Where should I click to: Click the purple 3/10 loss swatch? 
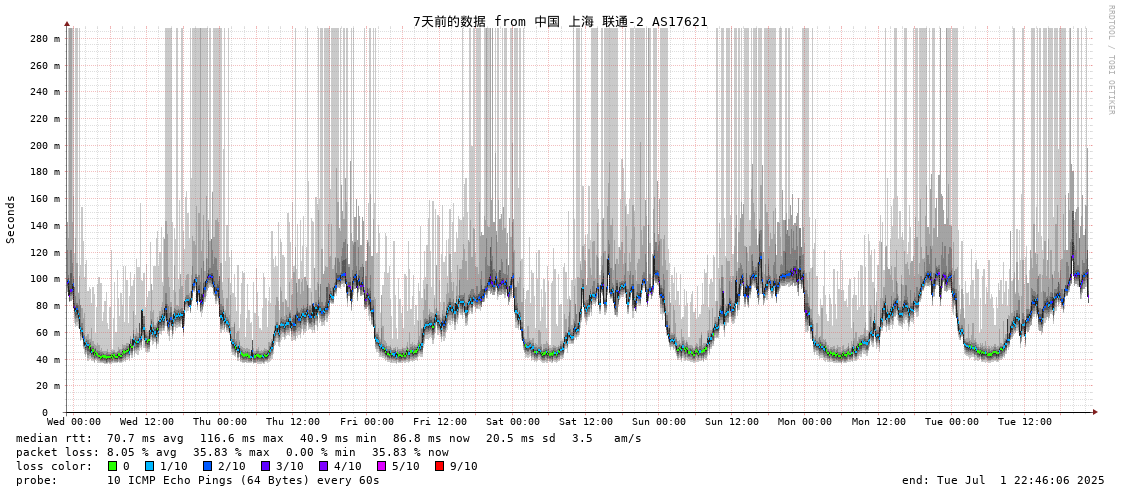tap(265, 466)
